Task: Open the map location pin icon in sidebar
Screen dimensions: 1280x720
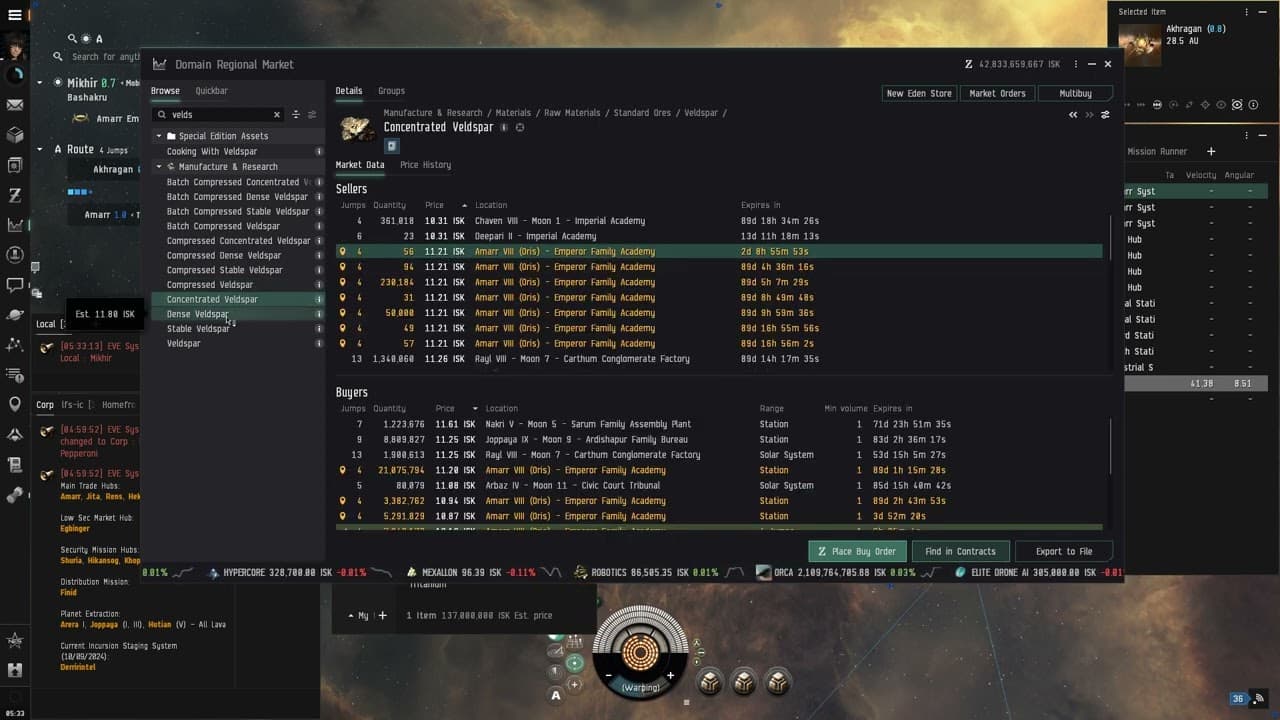Action: coord(15,405)
